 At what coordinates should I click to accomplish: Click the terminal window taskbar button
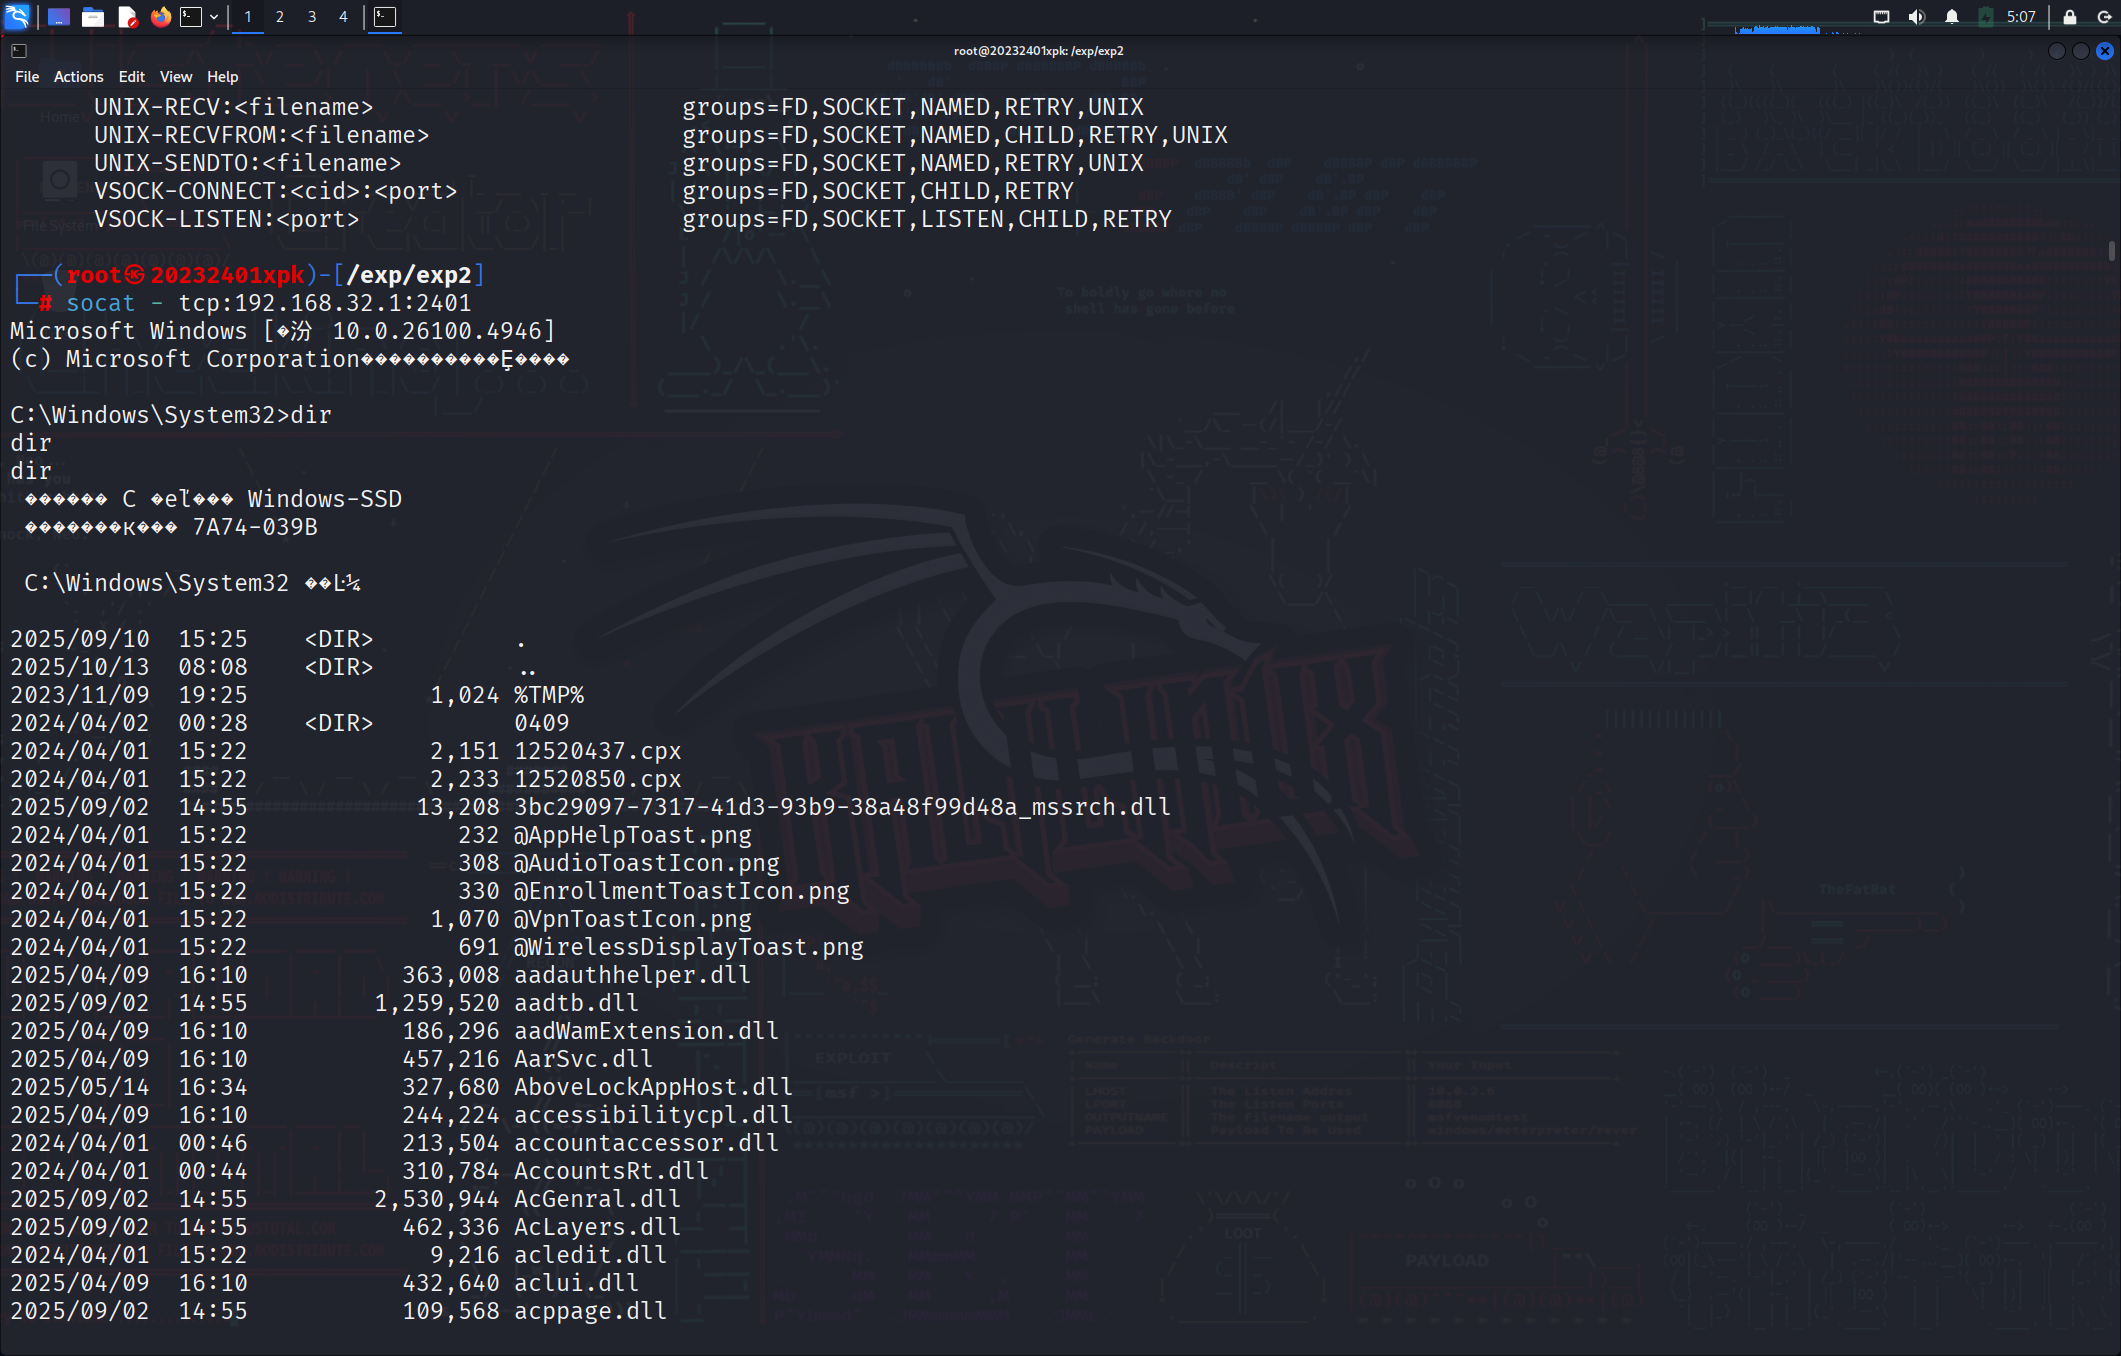(385, 16)
